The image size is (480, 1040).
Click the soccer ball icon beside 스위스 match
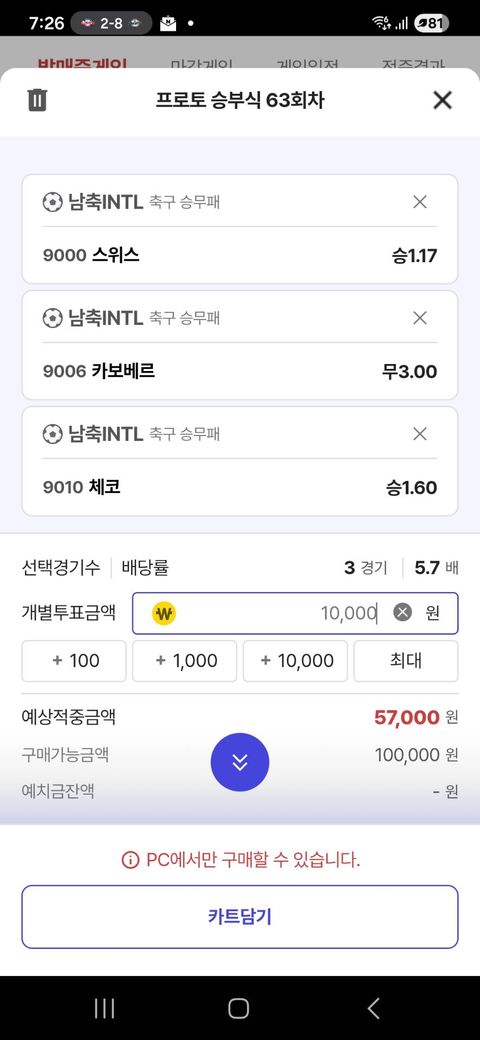pyautogui.click(x=52, y=202)
